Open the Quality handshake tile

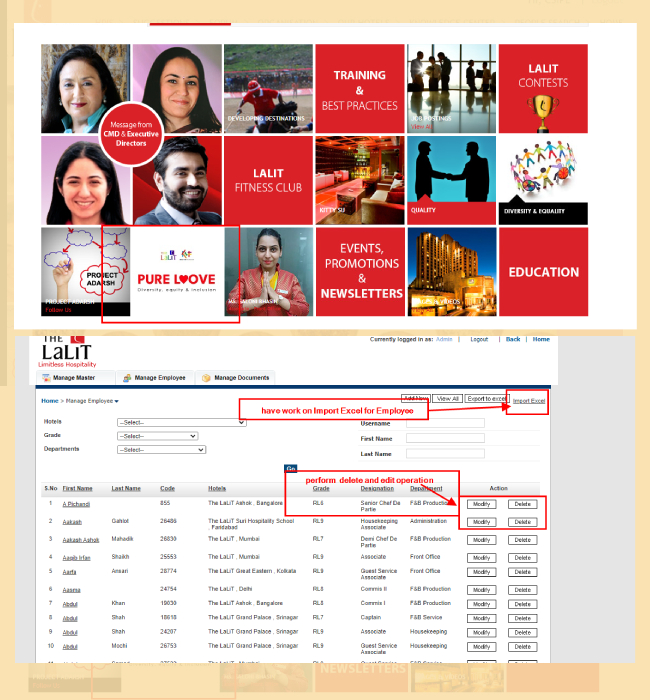(451, 180)
